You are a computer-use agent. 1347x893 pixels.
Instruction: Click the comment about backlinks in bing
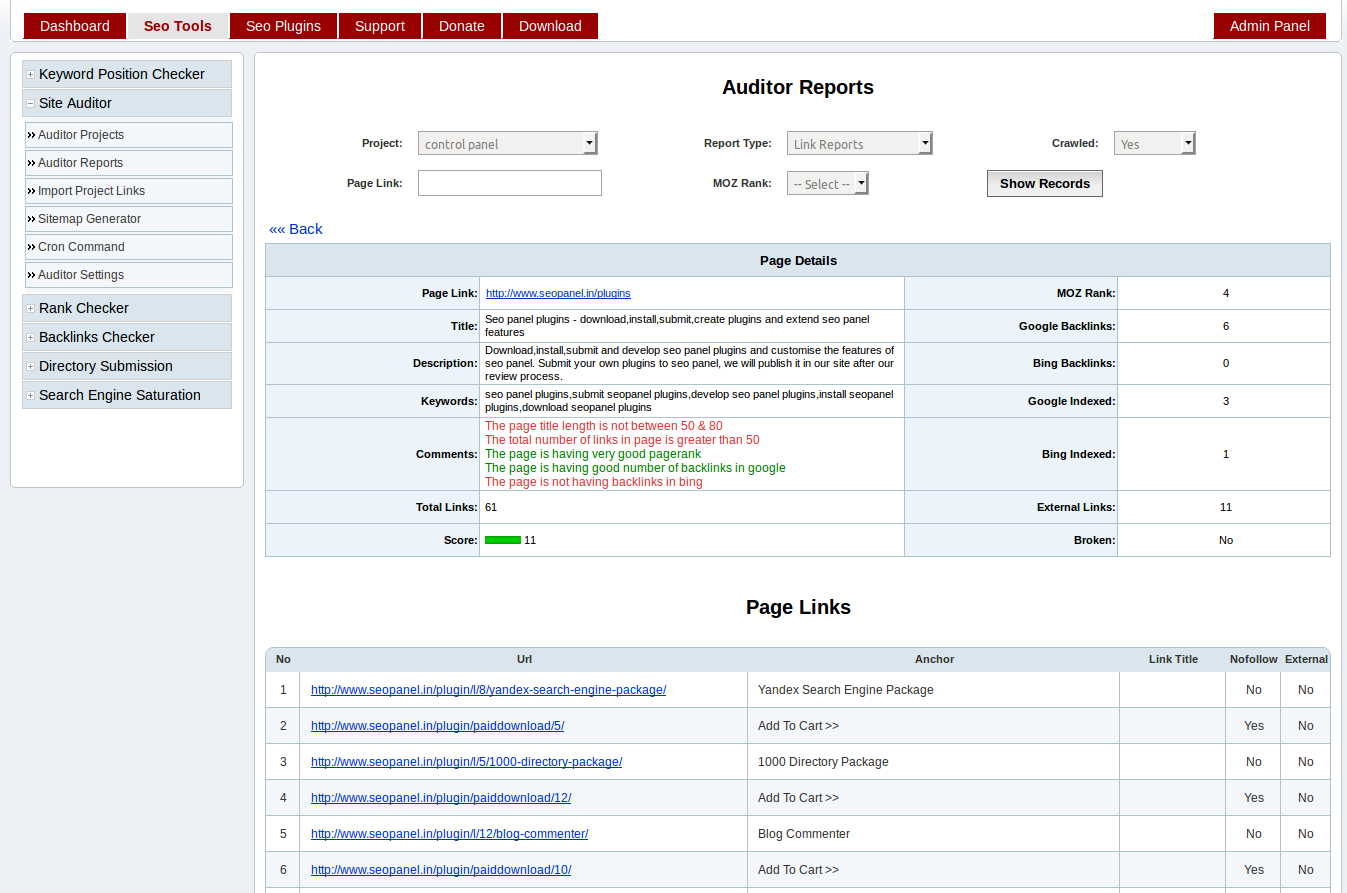click(594, 482)
